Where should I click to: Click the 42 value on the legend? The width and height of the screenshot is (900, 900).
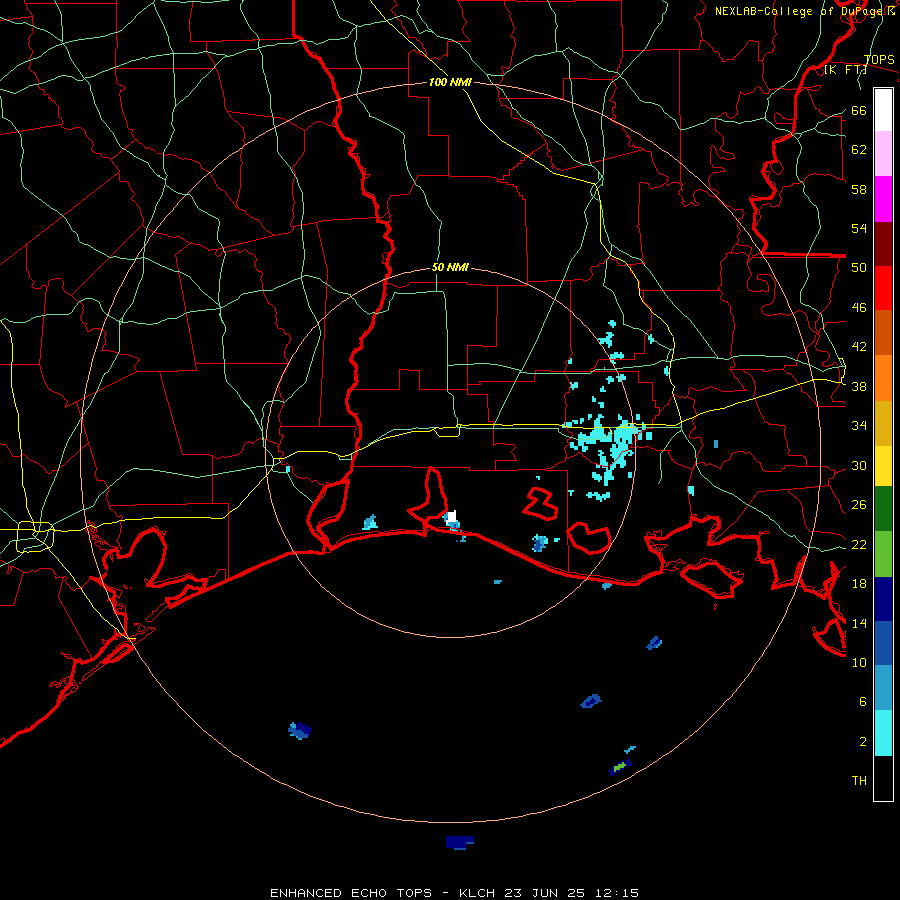[859, 347]
